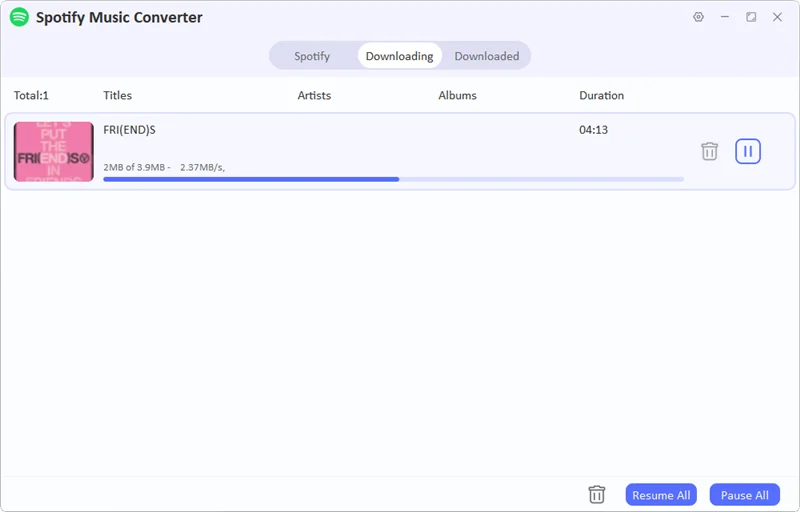800x512 pixels.
Task: Open the FRI(END)S album cover thumbnail
Action: [54, 151]
